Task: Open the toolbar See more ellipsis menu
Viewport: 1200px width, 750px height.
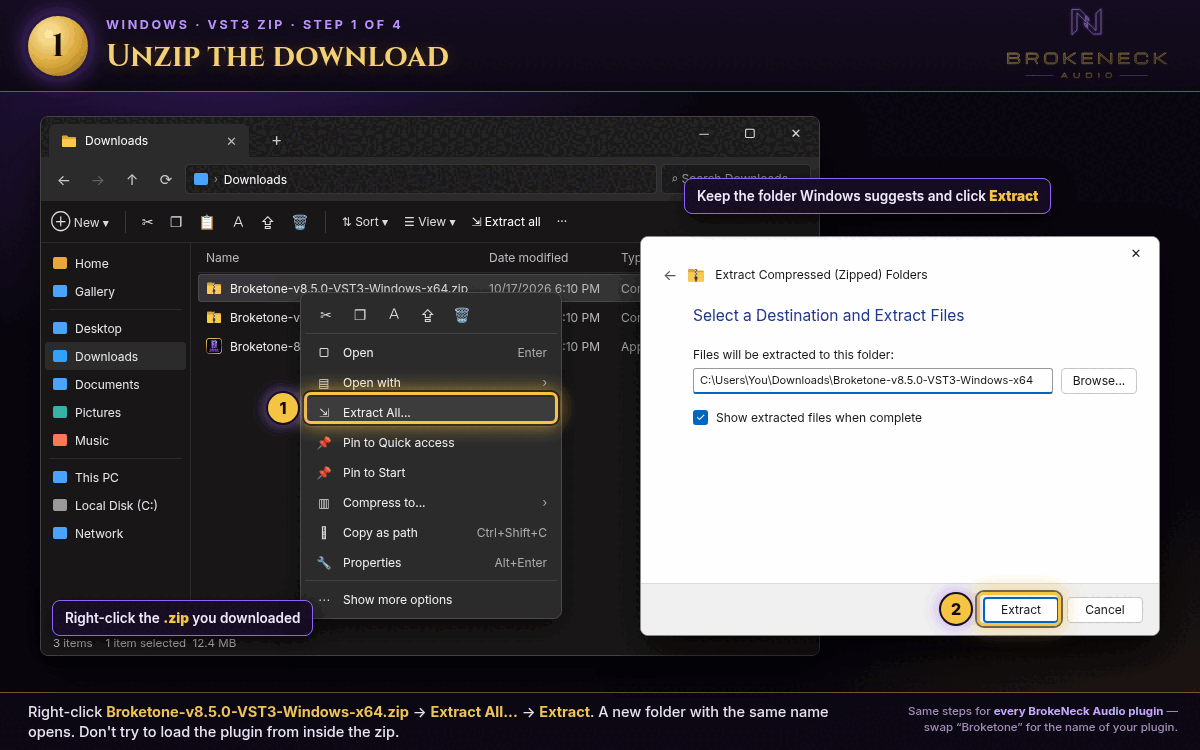Action: click(562, 222)
